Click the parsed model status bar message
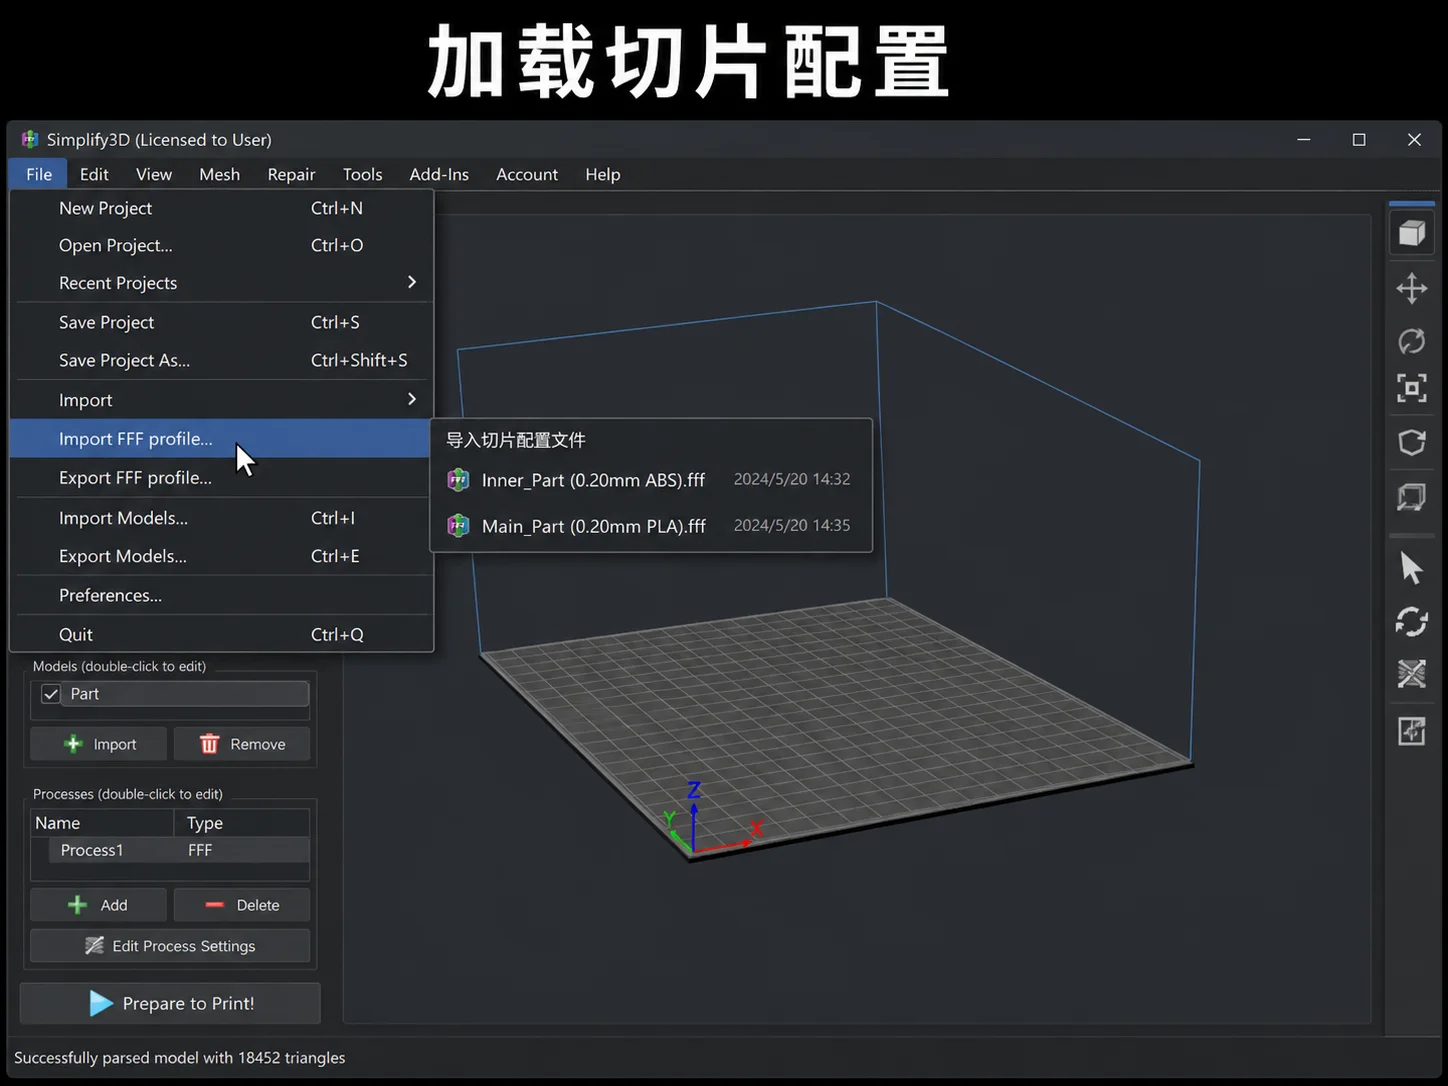 point(180,1057)
